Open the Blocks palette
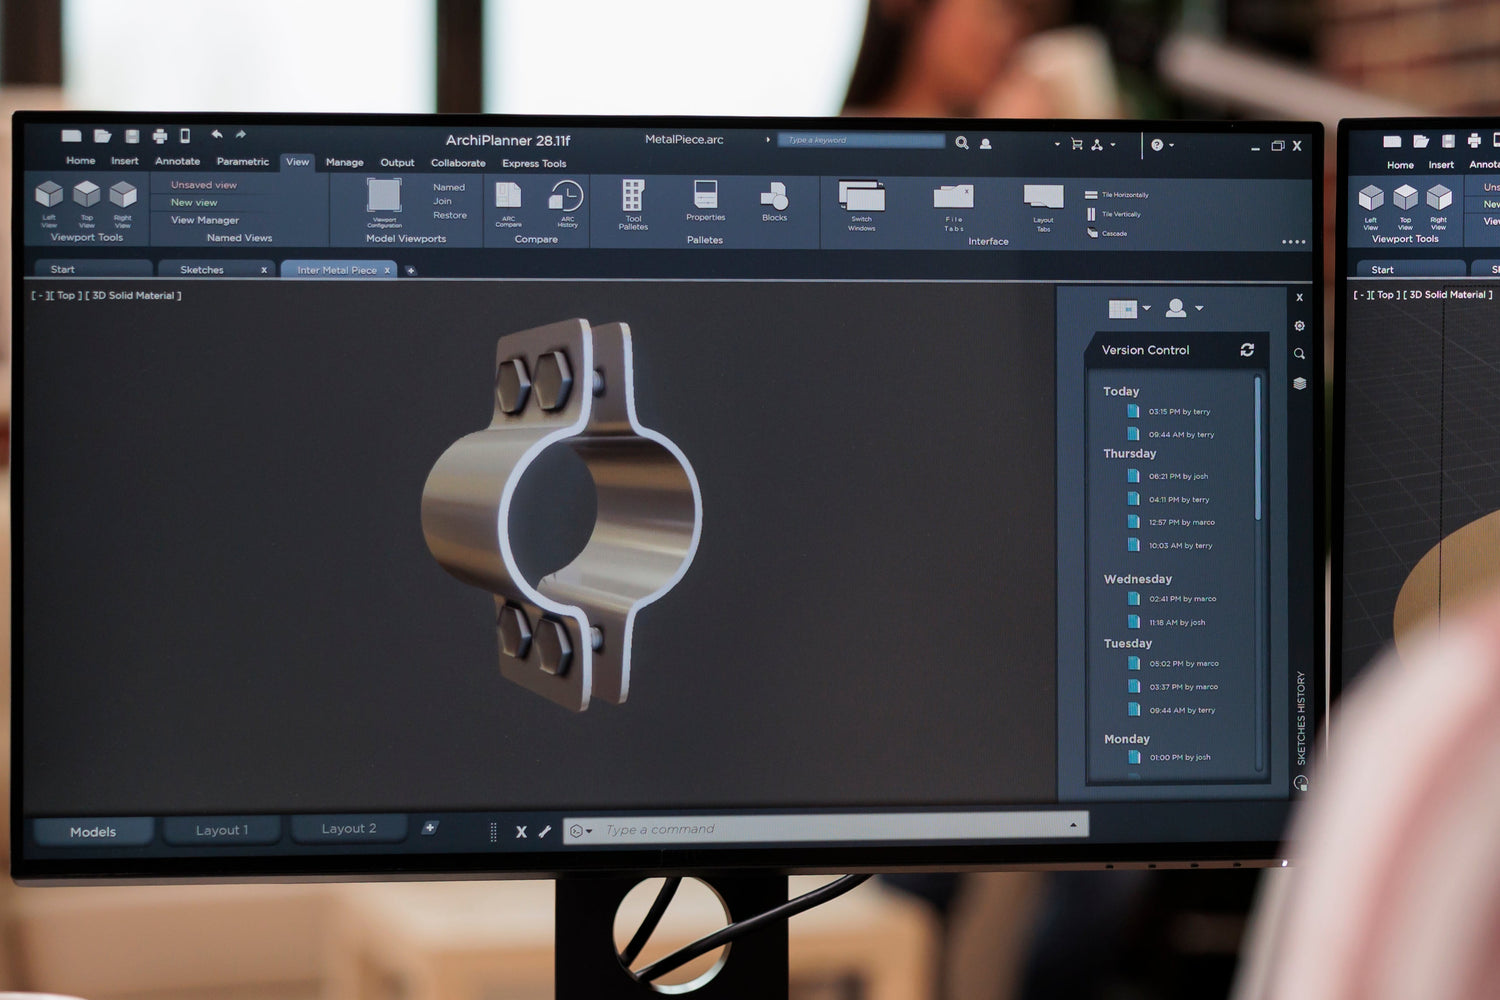 (x=774, y=196)
